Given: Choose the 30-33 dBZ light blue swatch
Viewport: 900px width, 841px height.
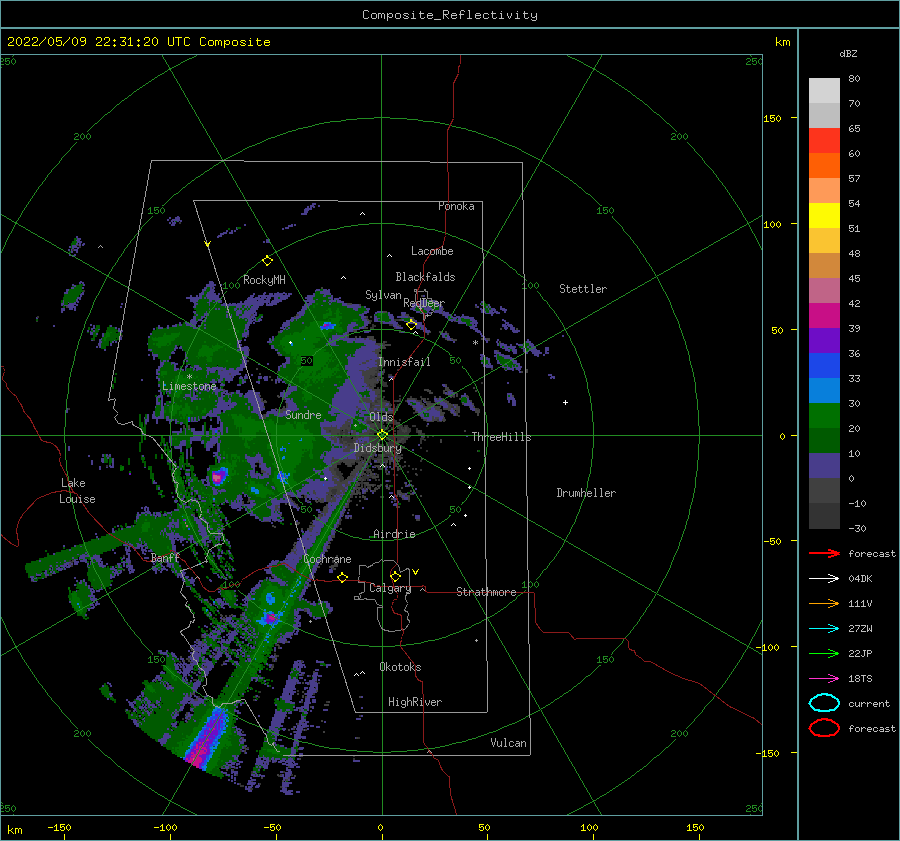Looking at the screenshot, I should click(x=824, y=391).
